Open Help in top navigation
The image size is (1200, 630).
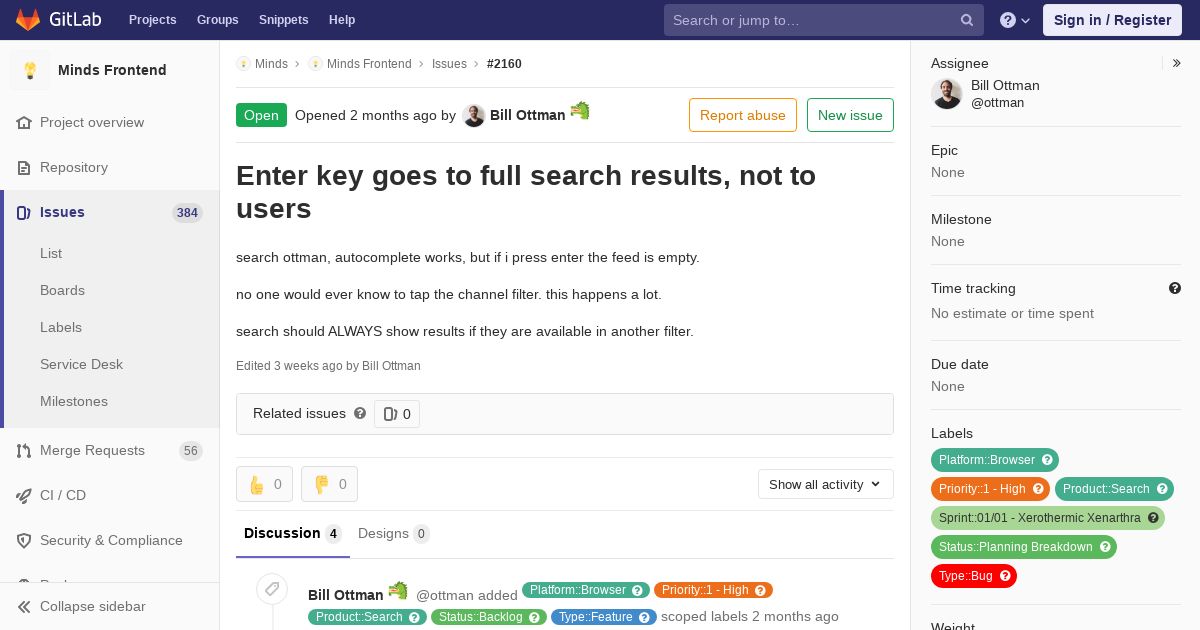coord(342,20)
